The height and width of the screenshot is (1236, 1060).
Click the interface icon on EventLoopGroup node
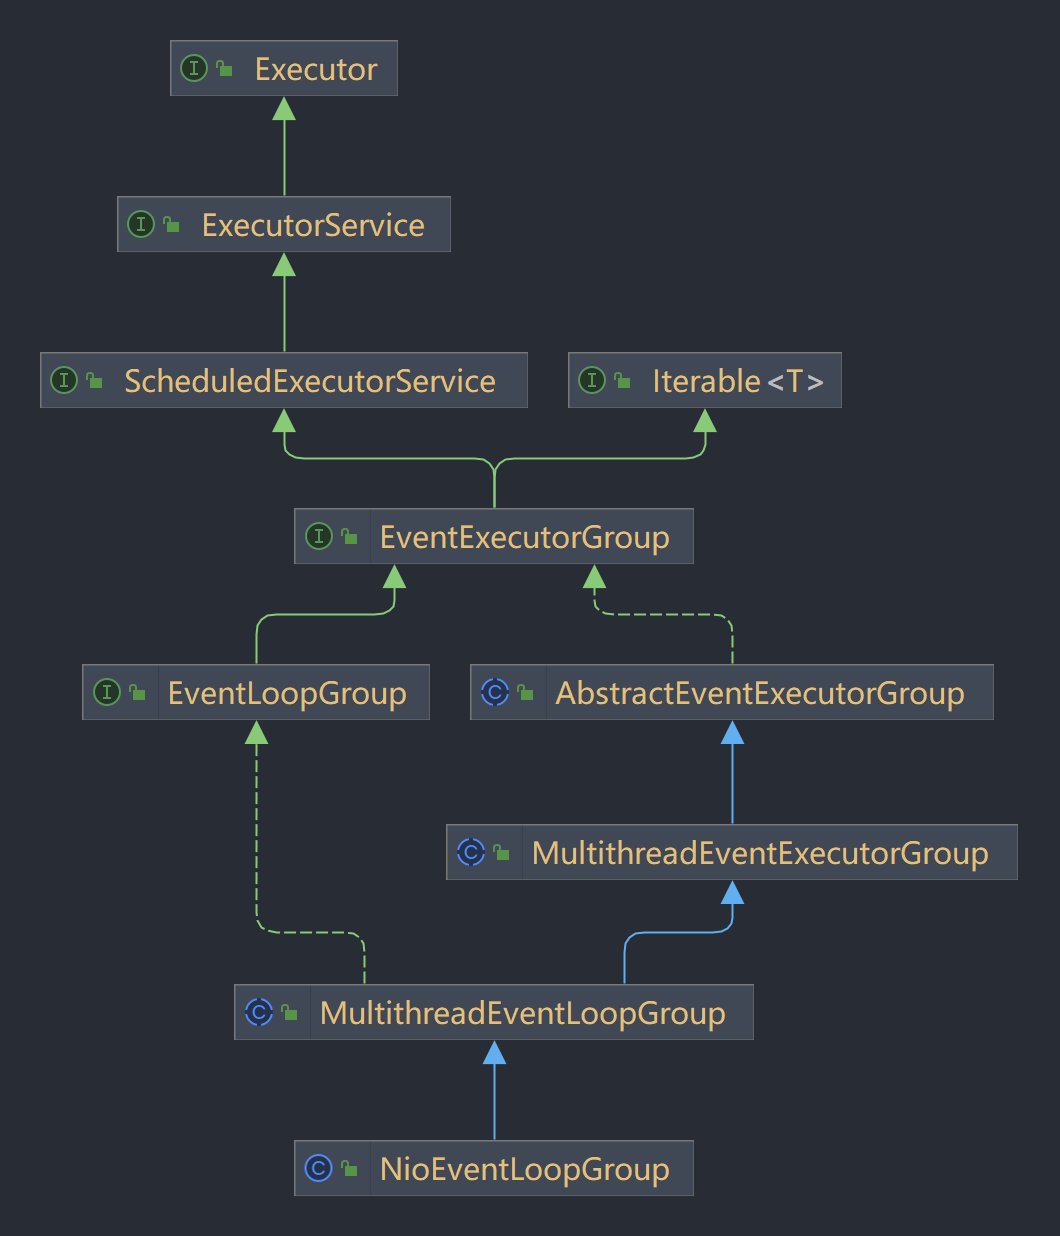(x=107, y=692)
